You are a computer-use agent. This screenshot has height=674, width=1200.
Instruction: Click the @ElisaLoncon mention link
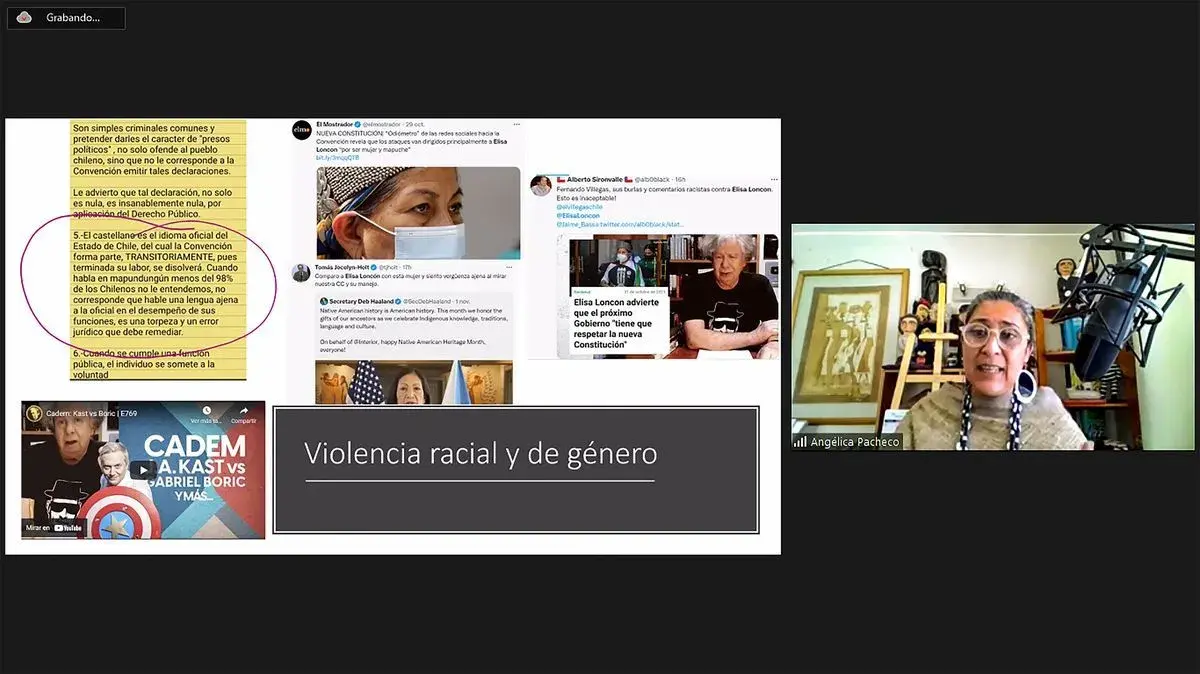tap(578, 216)
